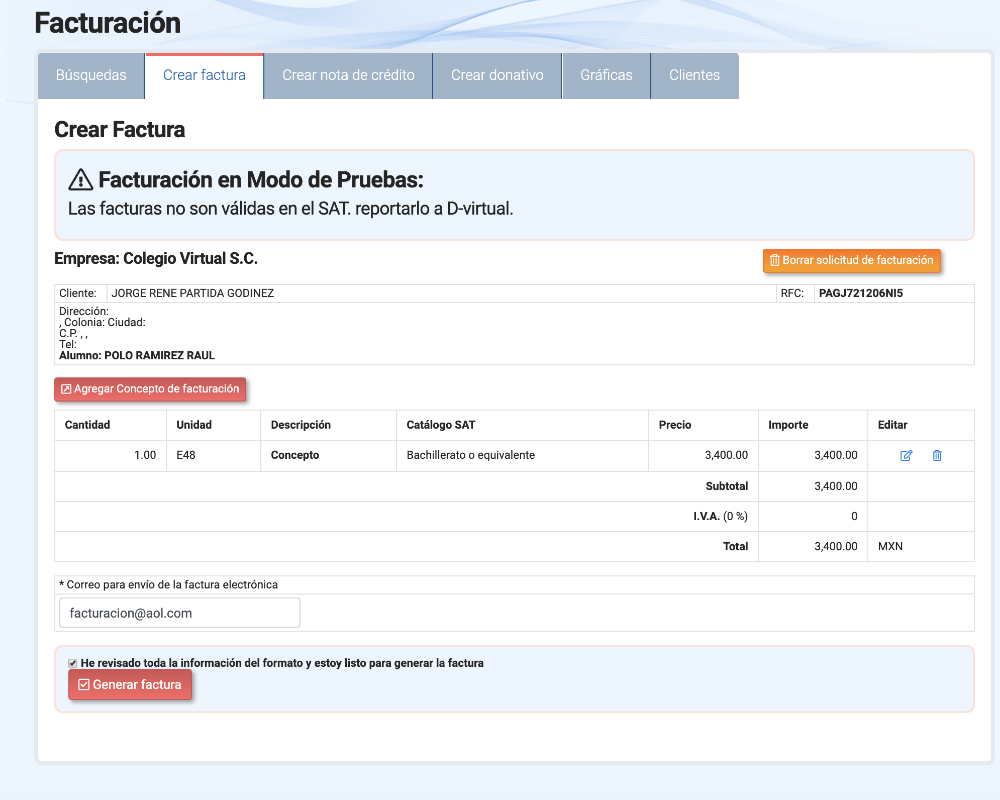Click the Alumno: POLO RAMIREZ RAUL text
The width and height of the screenshot is (1000, 800).
tap(137, 355)
